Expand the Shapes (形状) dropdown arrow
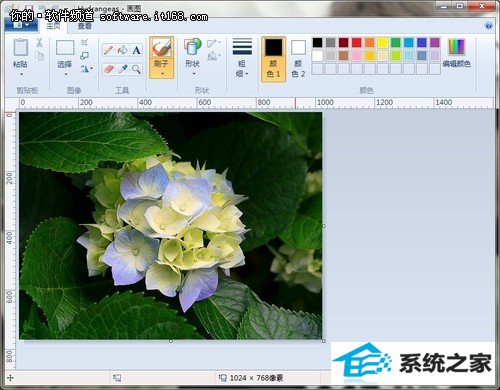This screenshot has width=500, height=390. tap(194, 74)
